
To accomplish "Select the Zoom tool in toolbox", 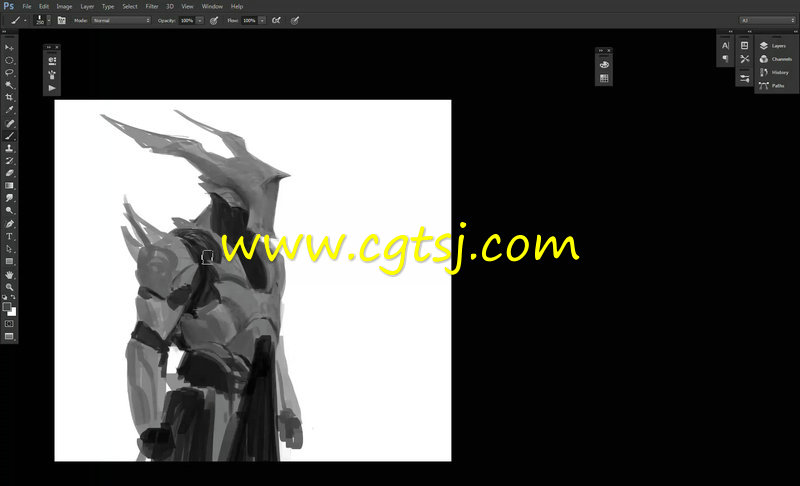I will (9, 287).
